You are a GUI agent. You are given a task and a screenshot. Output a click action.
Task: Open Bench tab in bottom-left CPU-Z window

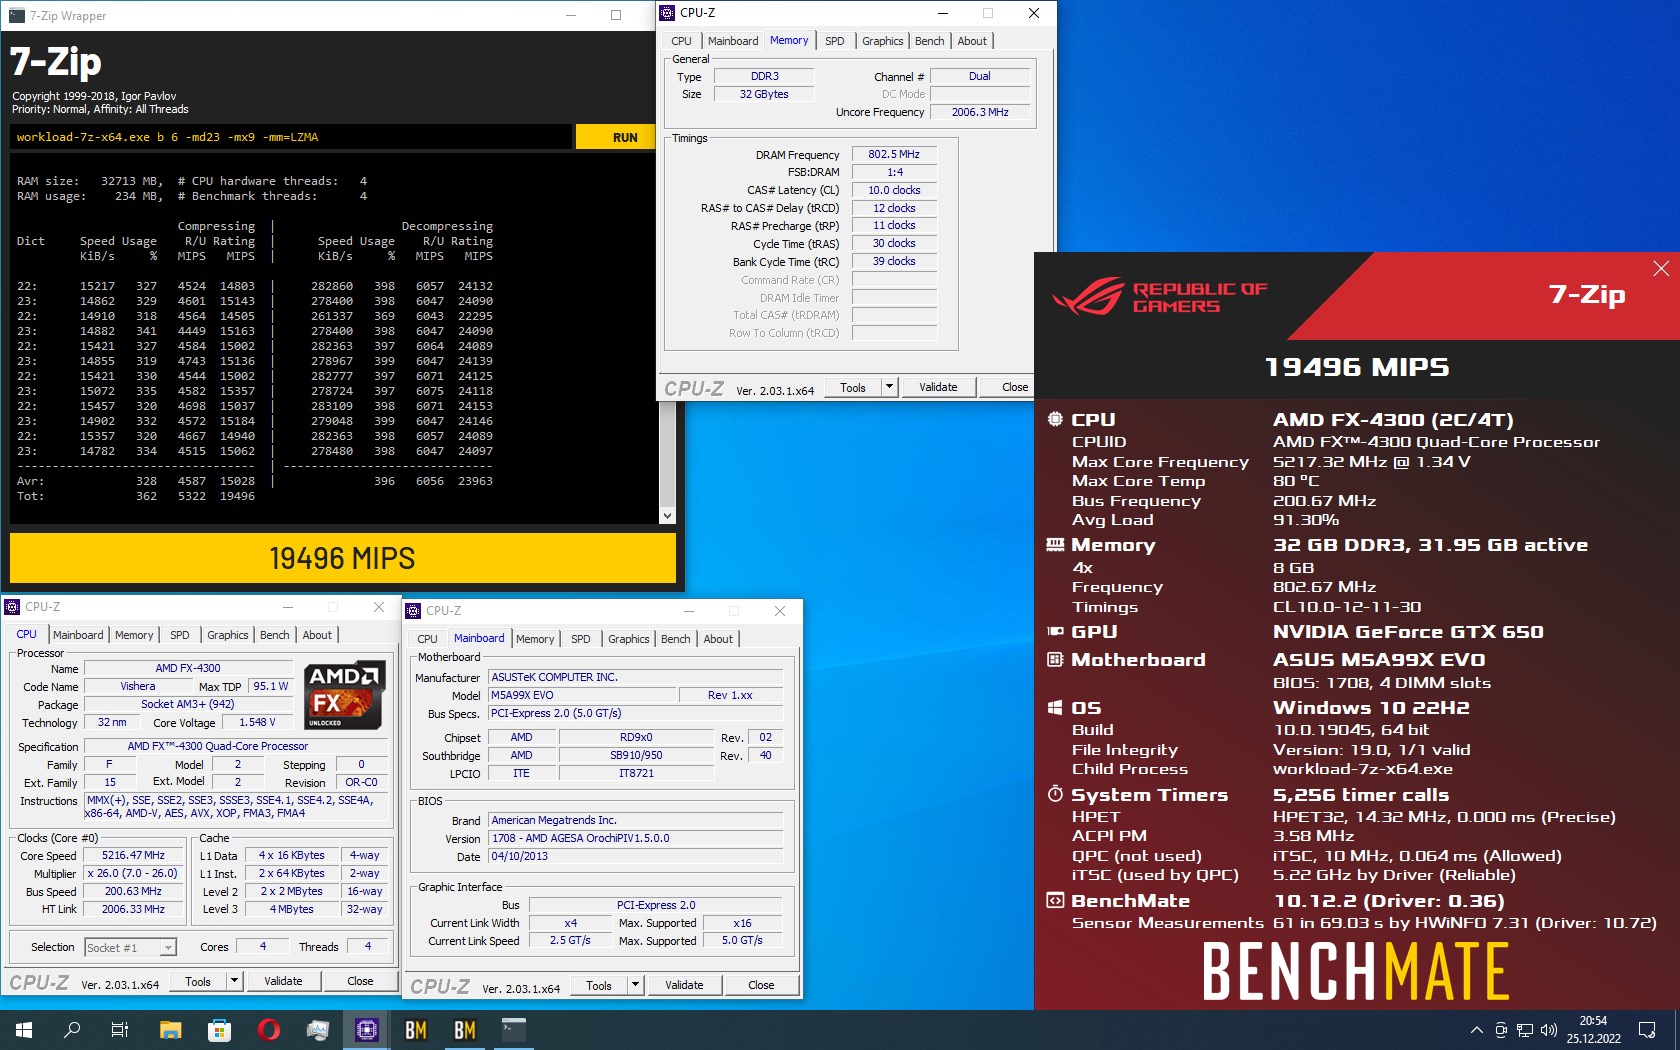[274, 635]
